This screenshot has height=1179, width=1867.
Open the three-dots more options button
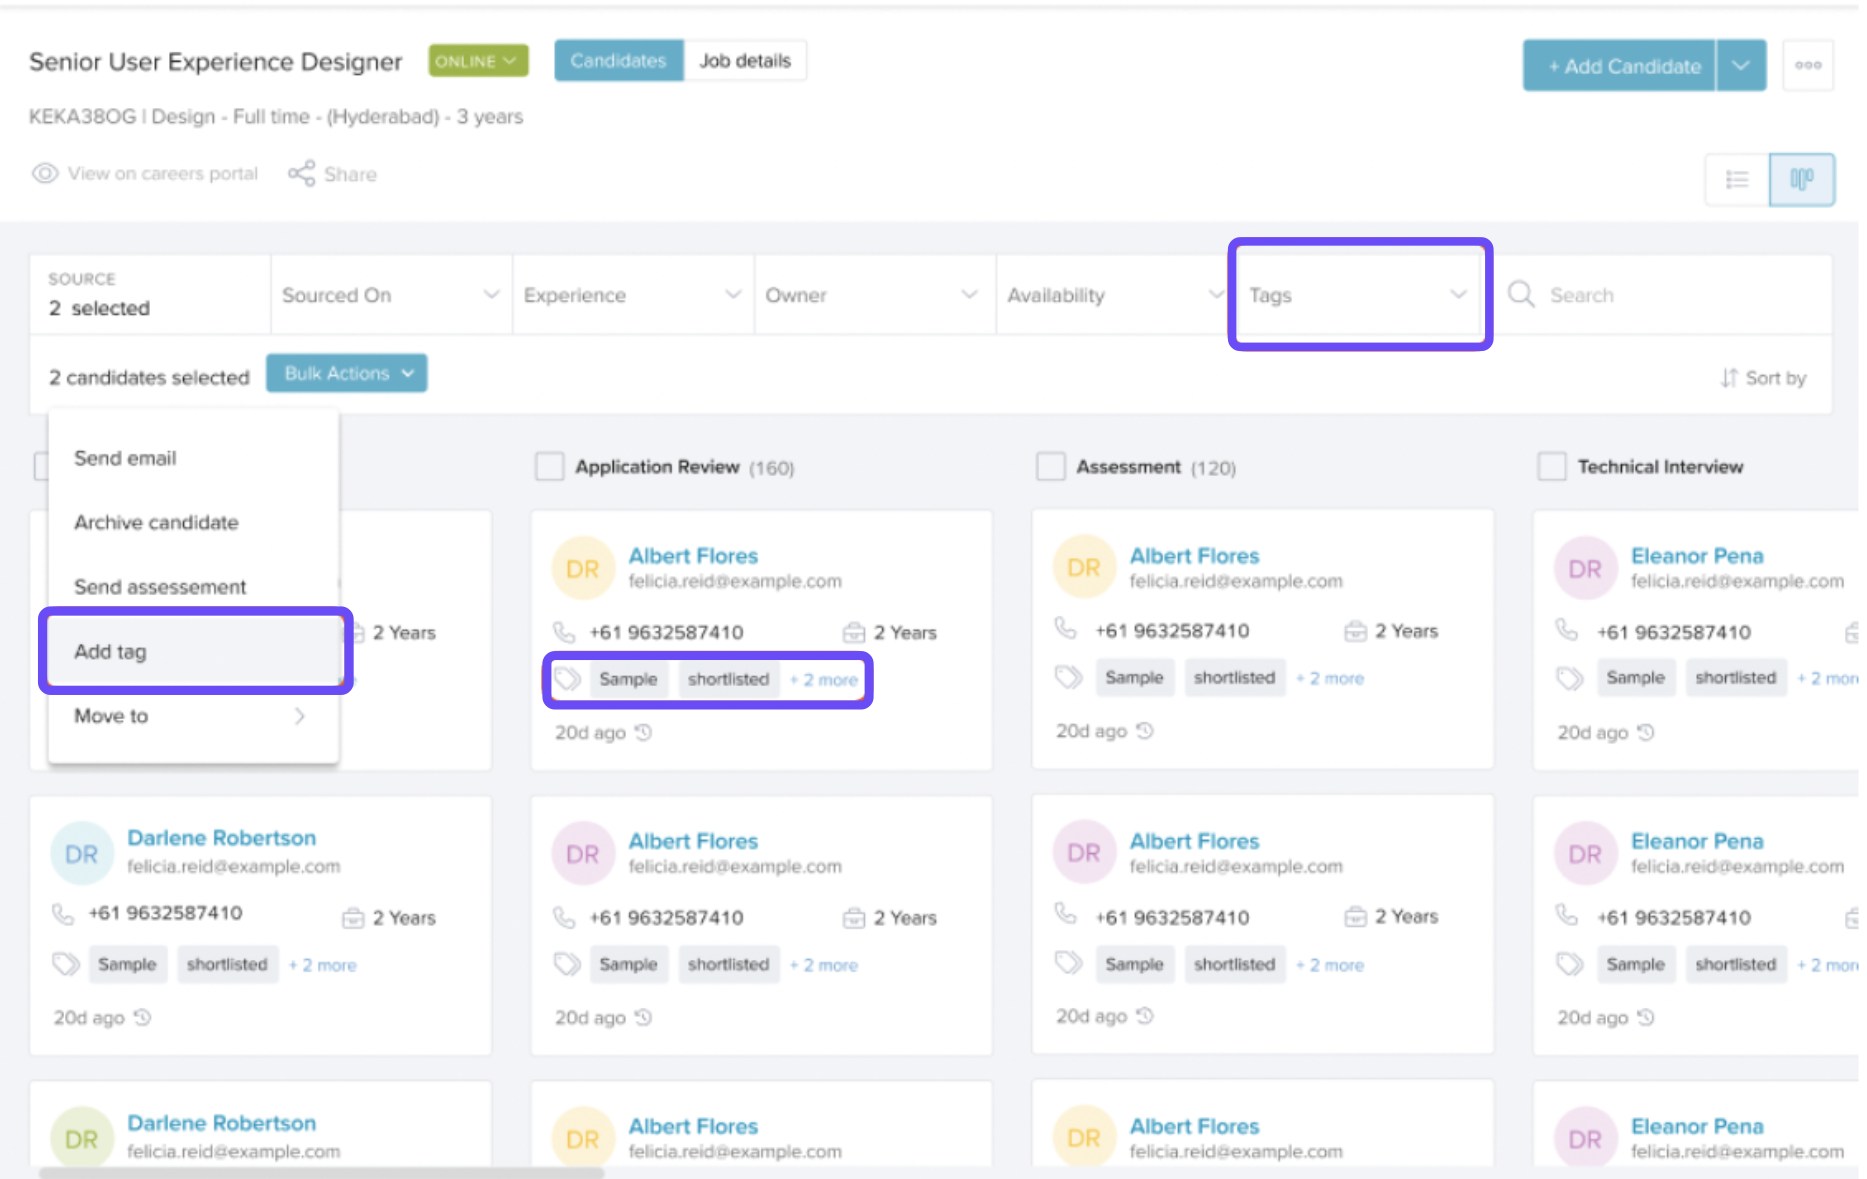(1807, 66)
